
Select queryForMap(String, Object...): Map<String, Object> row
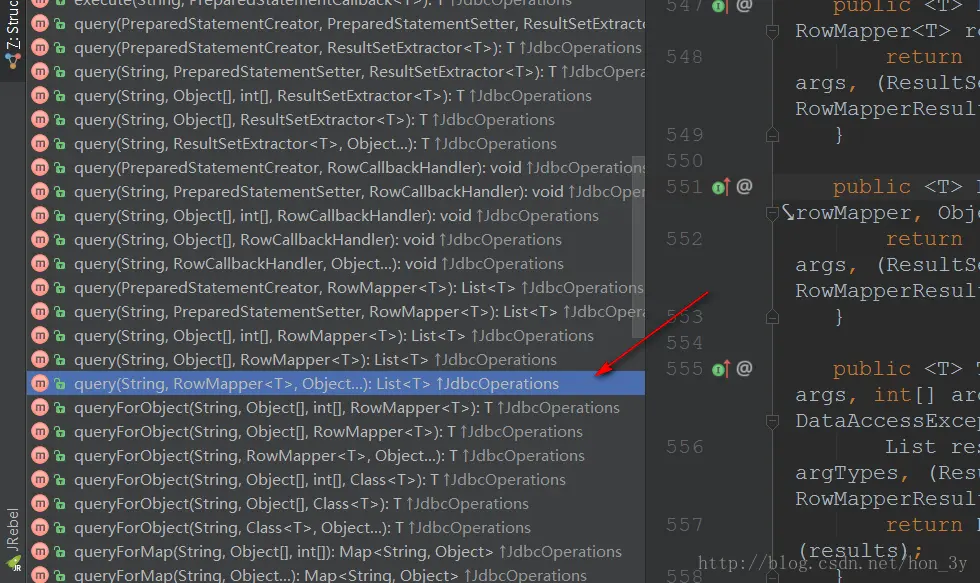336,575
